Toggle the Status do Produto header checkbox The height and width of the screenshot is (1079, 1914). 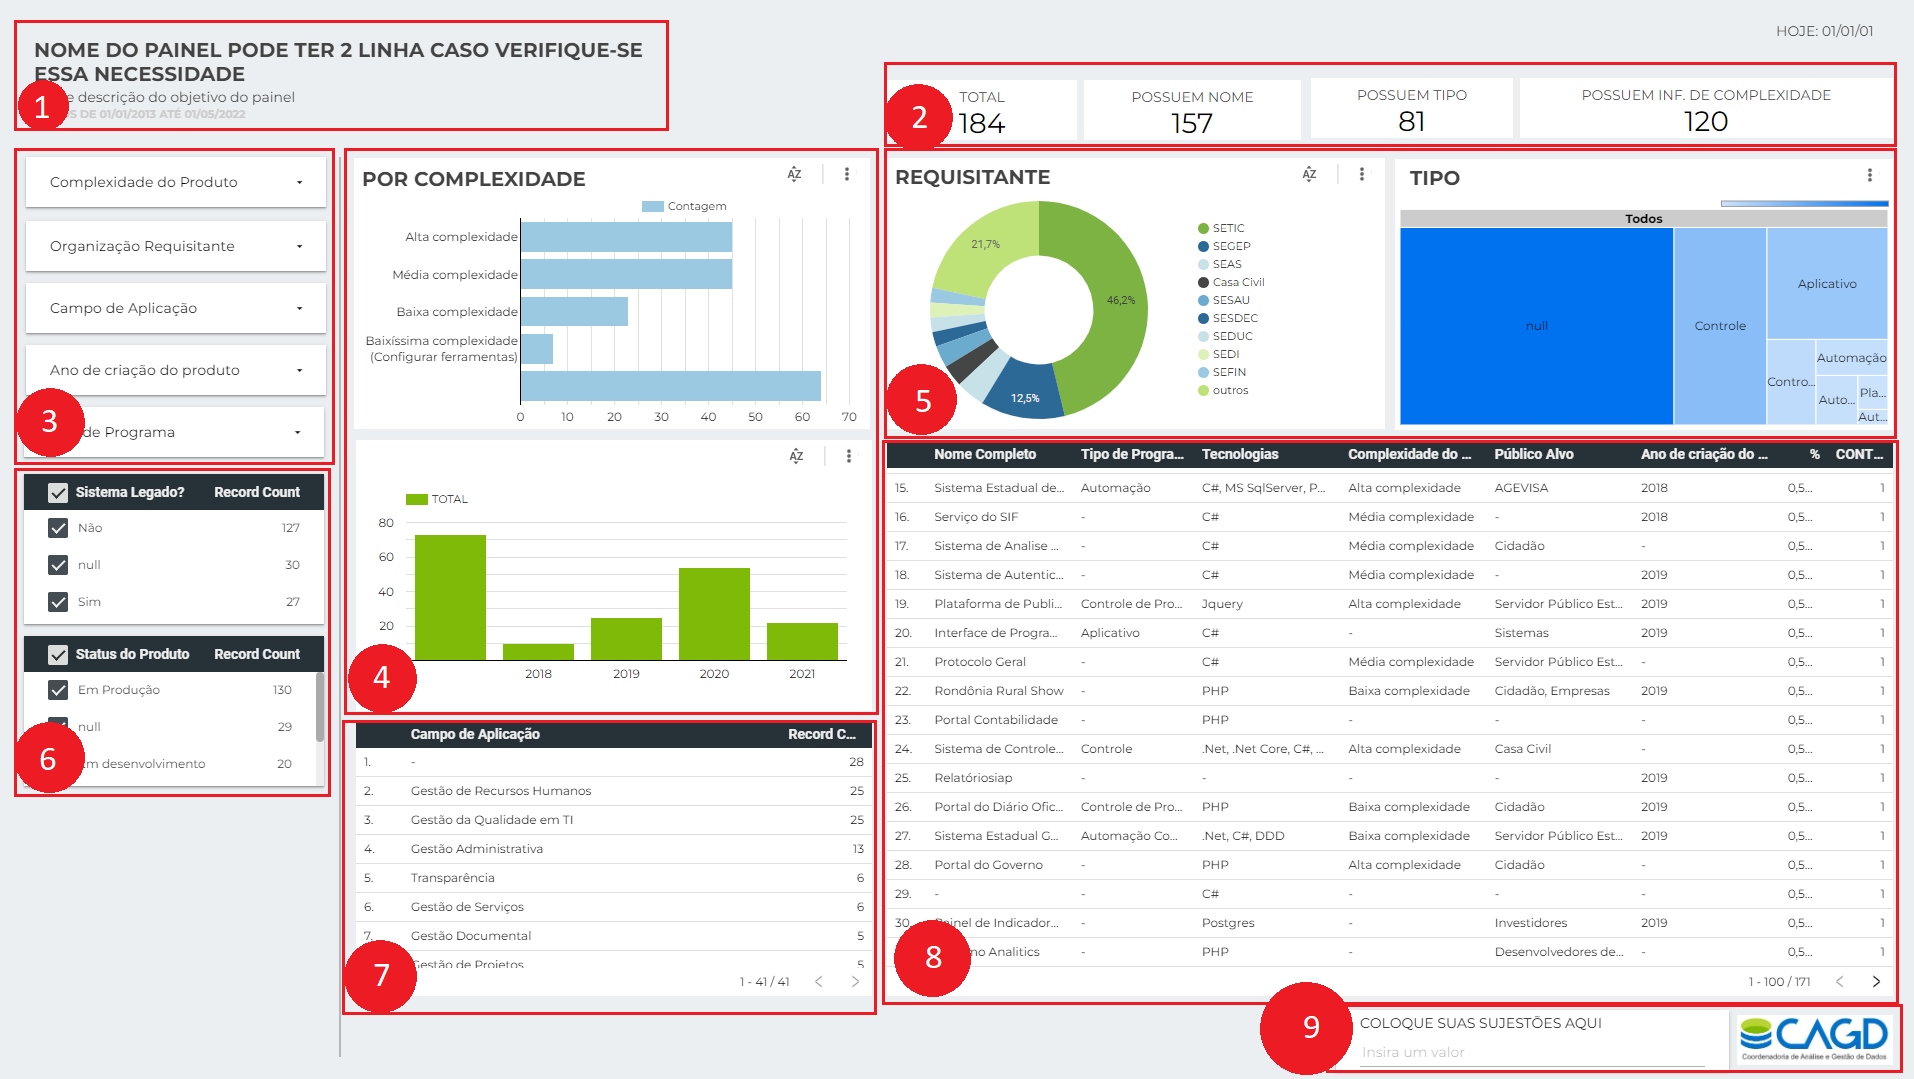click(58, 654)
